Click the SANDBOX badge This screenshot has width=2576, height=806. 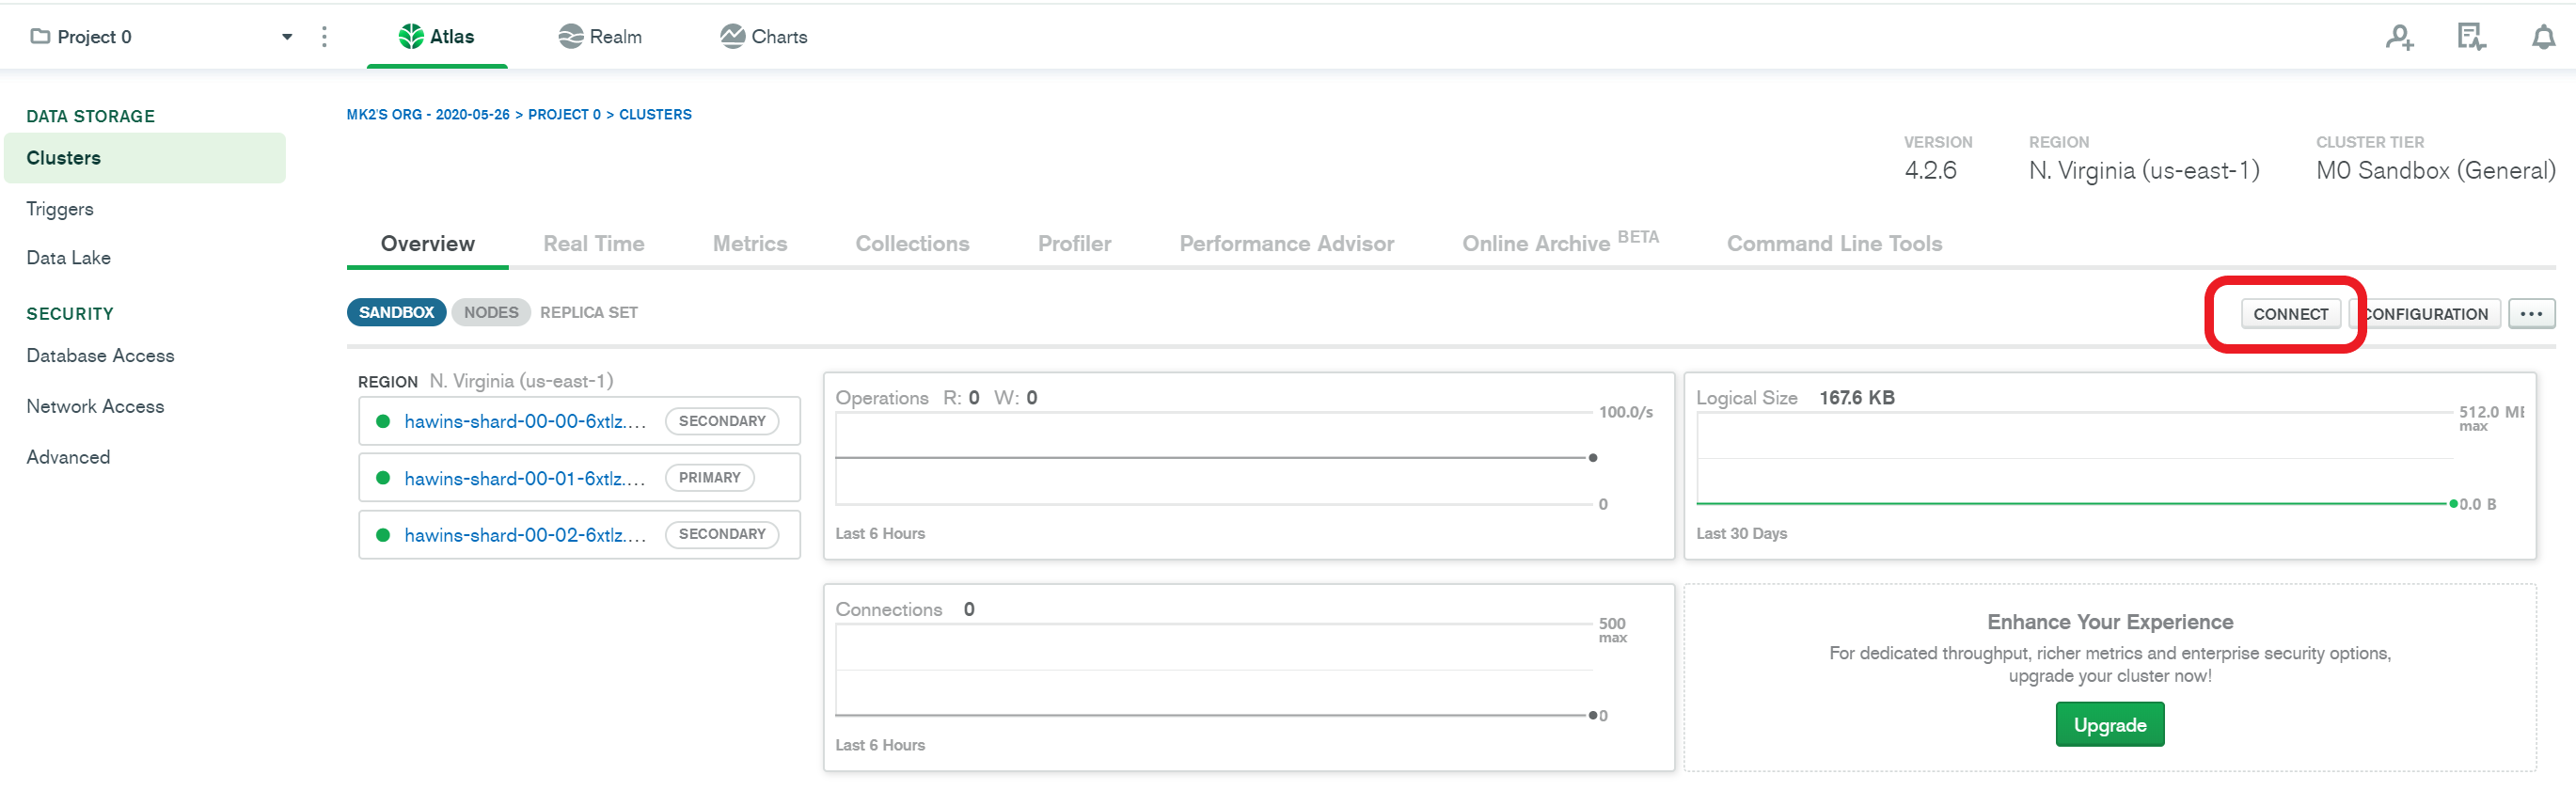click(396, 313)
